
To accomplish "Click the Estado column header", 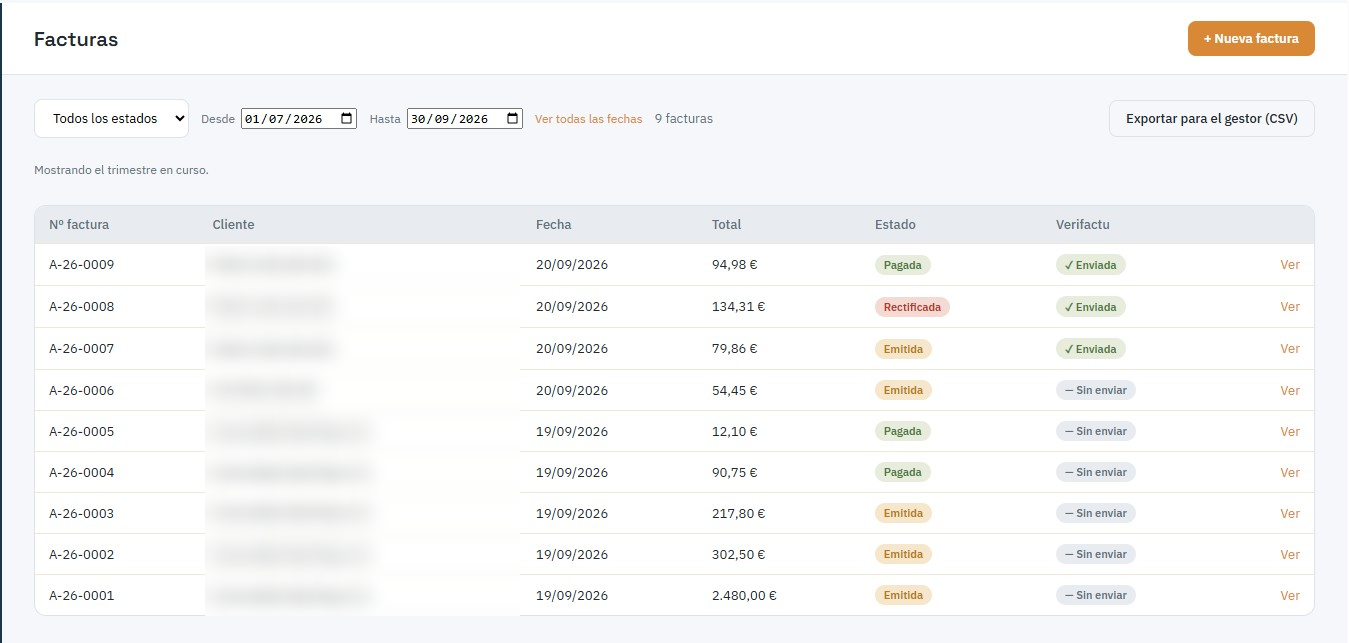I will pyautogui.click(x=895, y=225).
